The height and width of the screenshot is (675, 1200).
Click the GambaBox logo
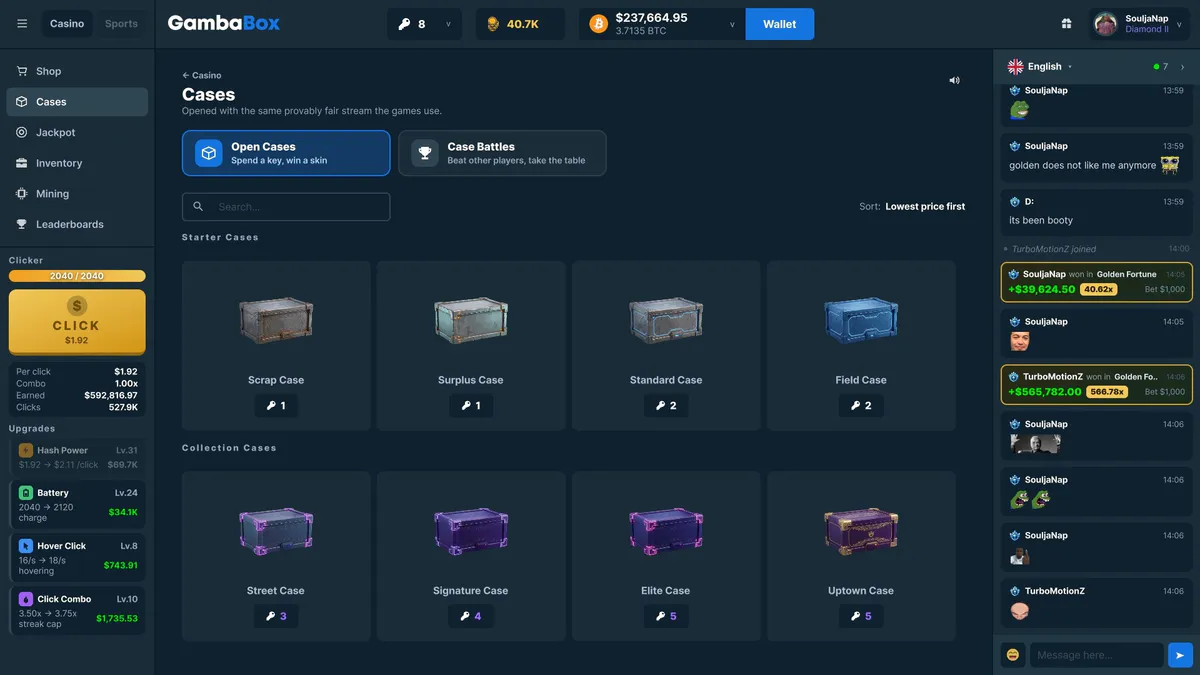(224, 23)
